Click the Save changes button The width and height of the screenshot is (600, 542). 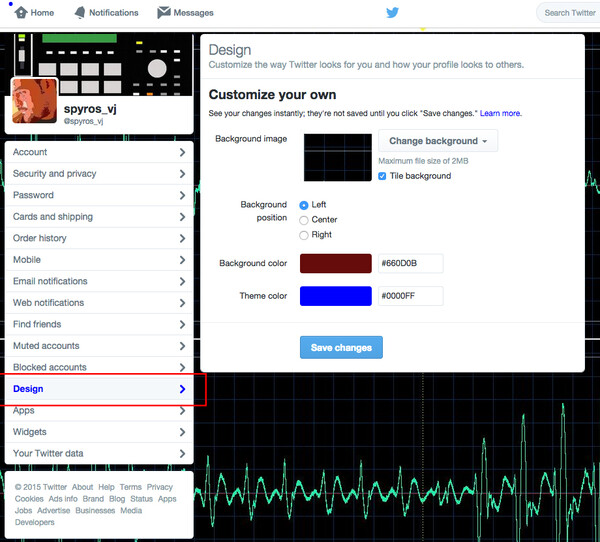pyautogui.click(x=341, y=347)
